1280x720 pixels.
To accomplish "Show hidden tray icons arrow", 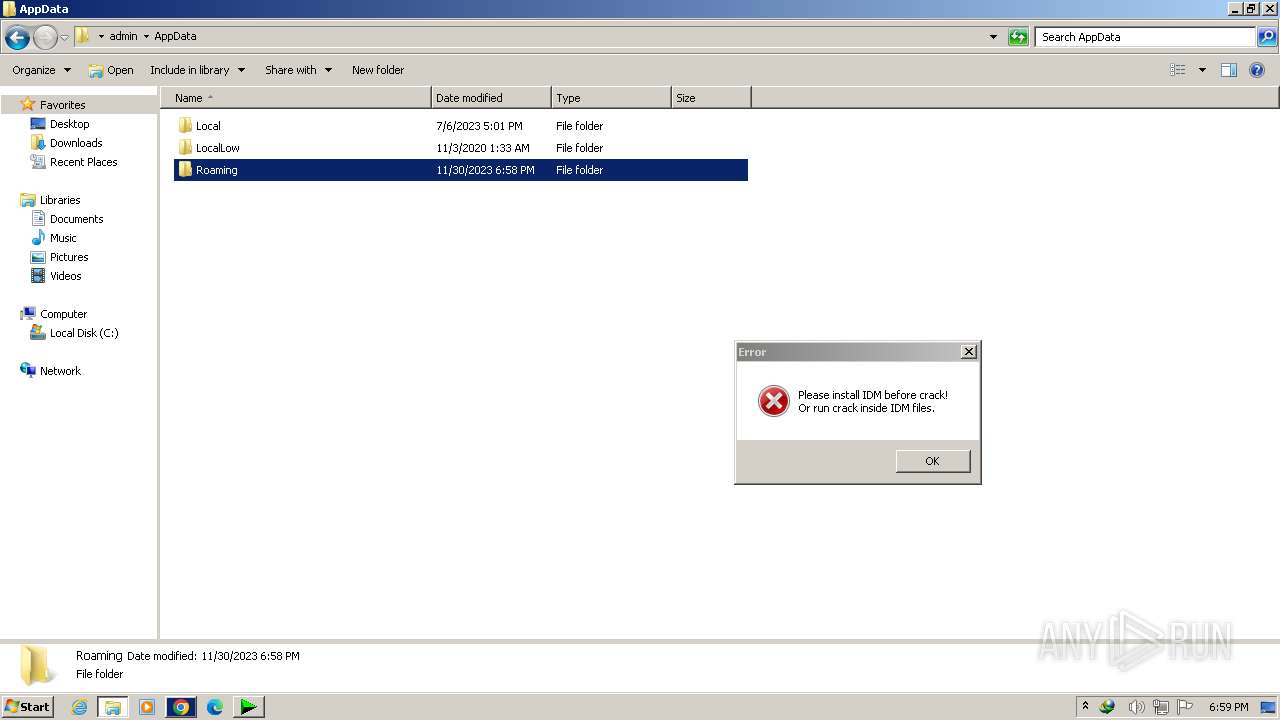I will pos(1085,707).
